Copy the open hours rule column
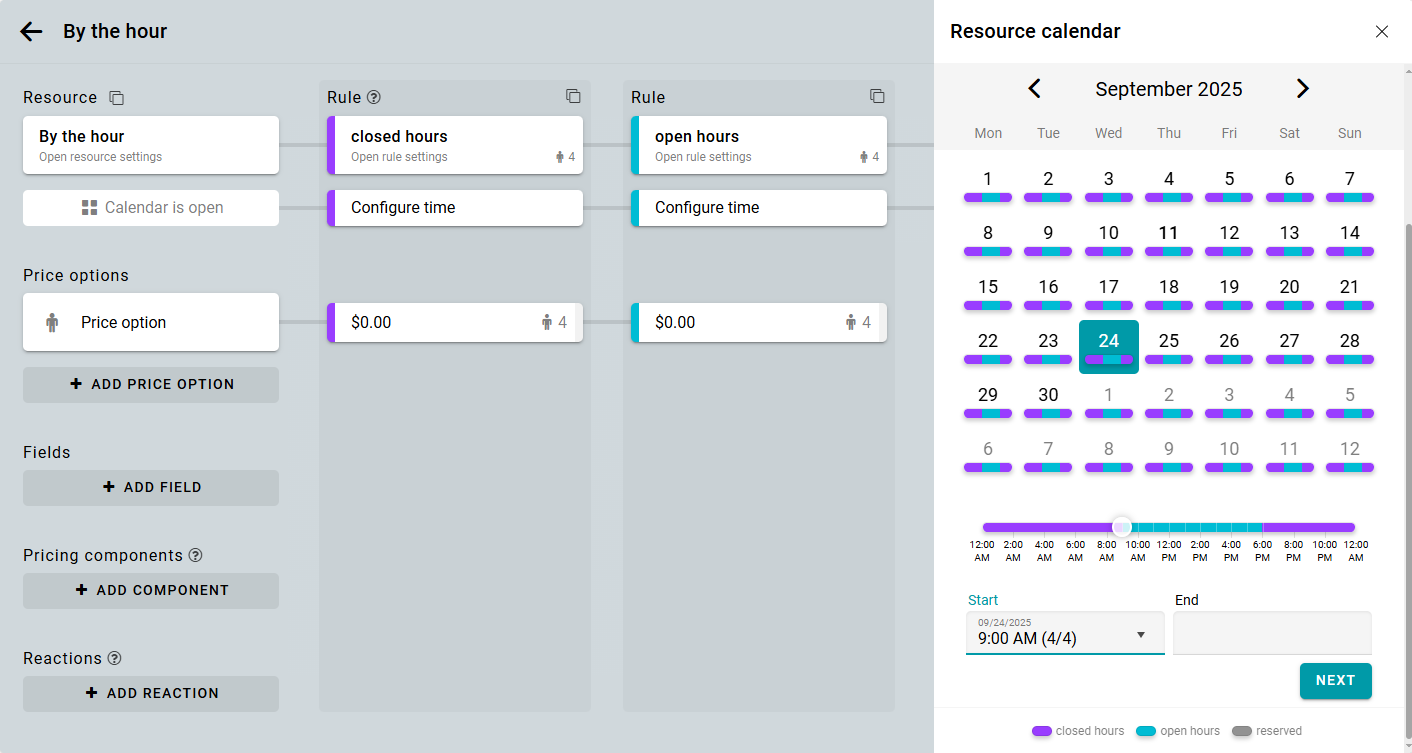This screenshot has height=753, width=1412. tap(877, 97)
